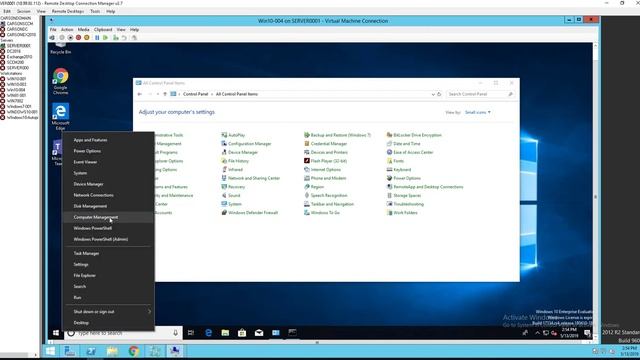
Task: Click the red Shut Down VM toolbar button
Action: coord(78,38)
